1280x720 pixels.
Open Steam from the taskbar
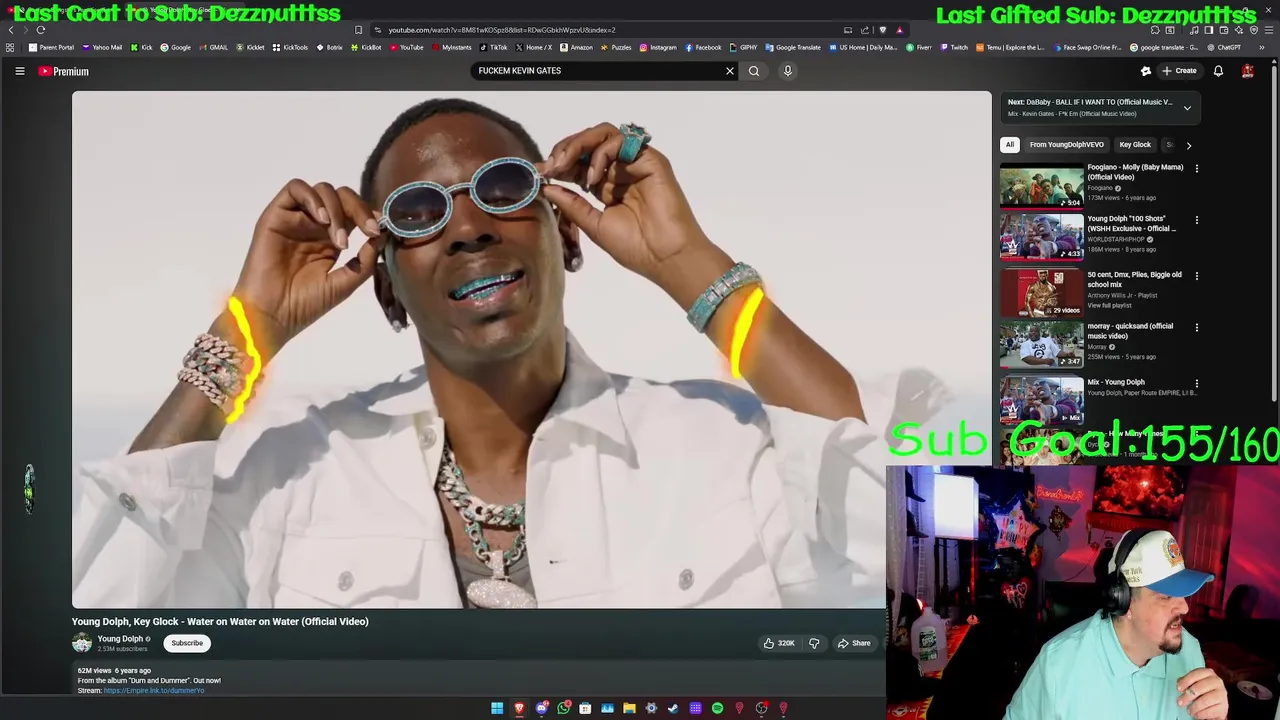(673, 708)
